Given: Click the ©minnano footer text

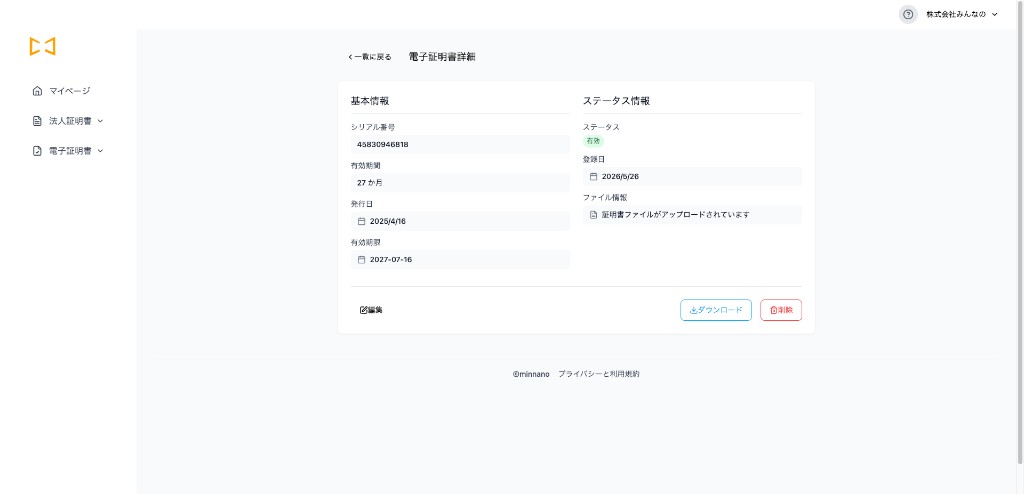Looking at the screenshot, I should [531, 374].
